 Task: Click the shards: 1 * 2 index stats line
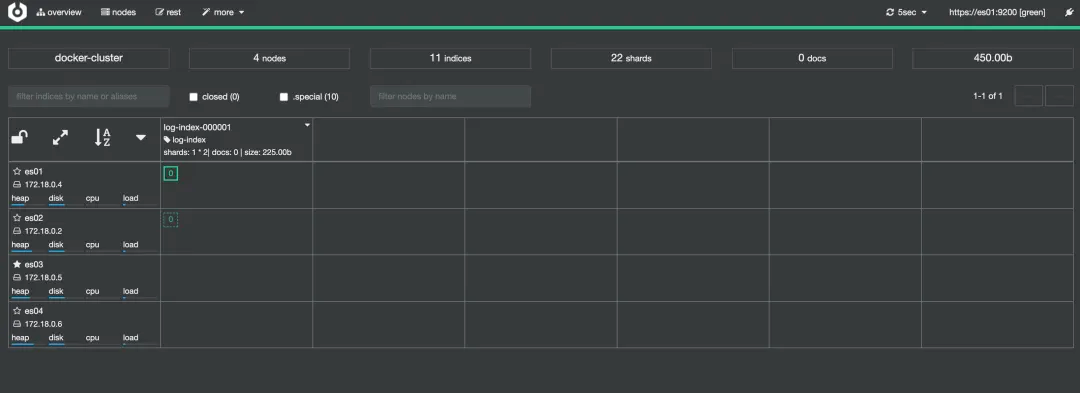tap(227, 153)
